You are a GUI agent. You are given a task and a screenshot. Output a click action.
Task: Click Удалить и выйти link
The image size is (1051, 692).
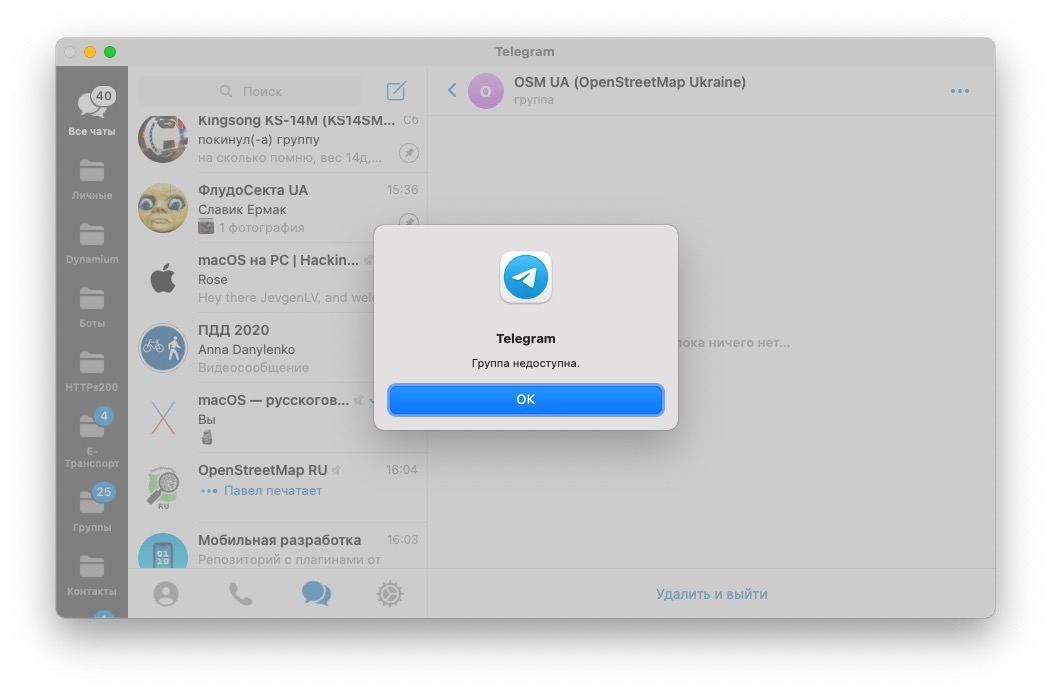(x=712, y=594)
